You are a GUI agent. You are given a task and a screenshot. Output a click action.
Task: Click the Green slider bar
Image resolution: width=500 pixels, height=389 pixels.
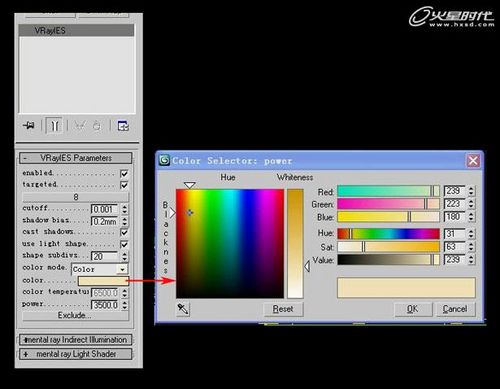coord(388,204)
